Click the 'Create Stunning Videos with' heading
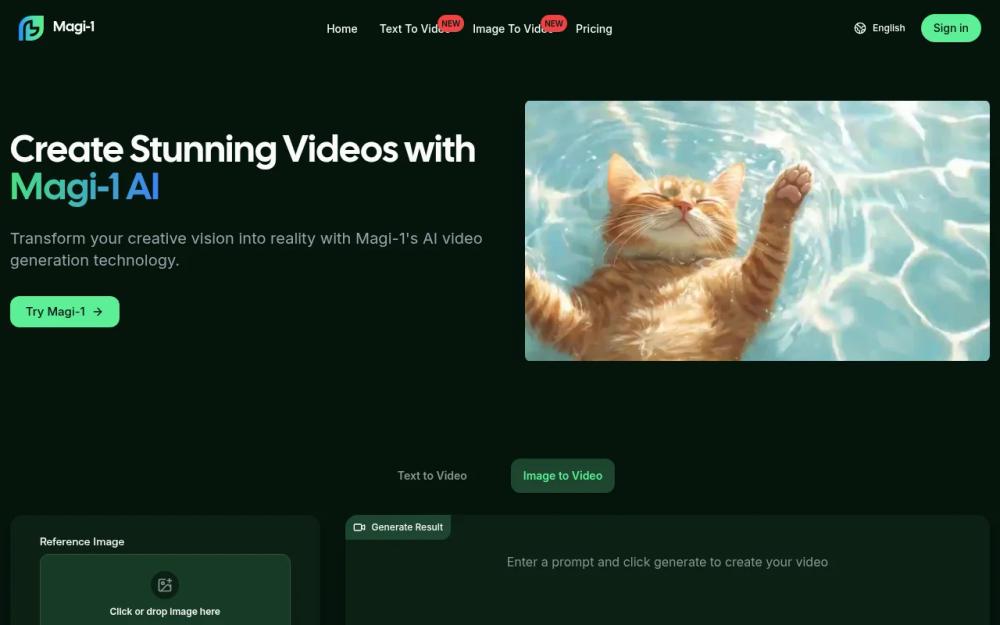The image size is (1000, 625). (242, 149)
